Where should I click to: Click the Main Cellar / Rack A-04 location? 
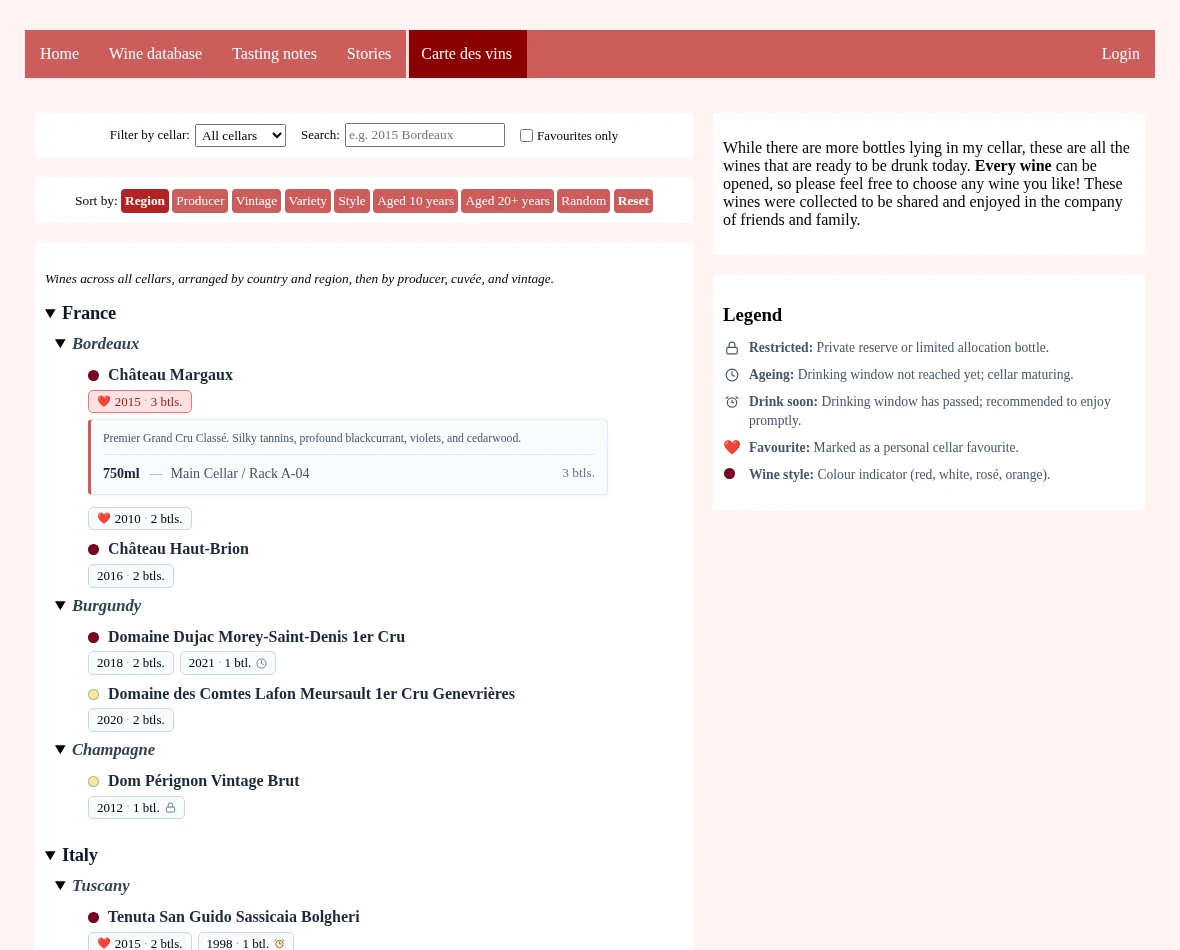tap(240, 473)
